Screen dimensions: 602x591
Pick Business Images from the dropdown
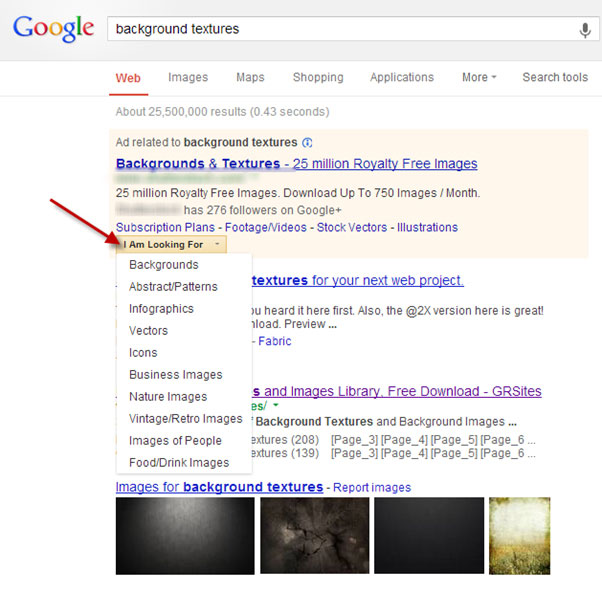click(176, 375)
